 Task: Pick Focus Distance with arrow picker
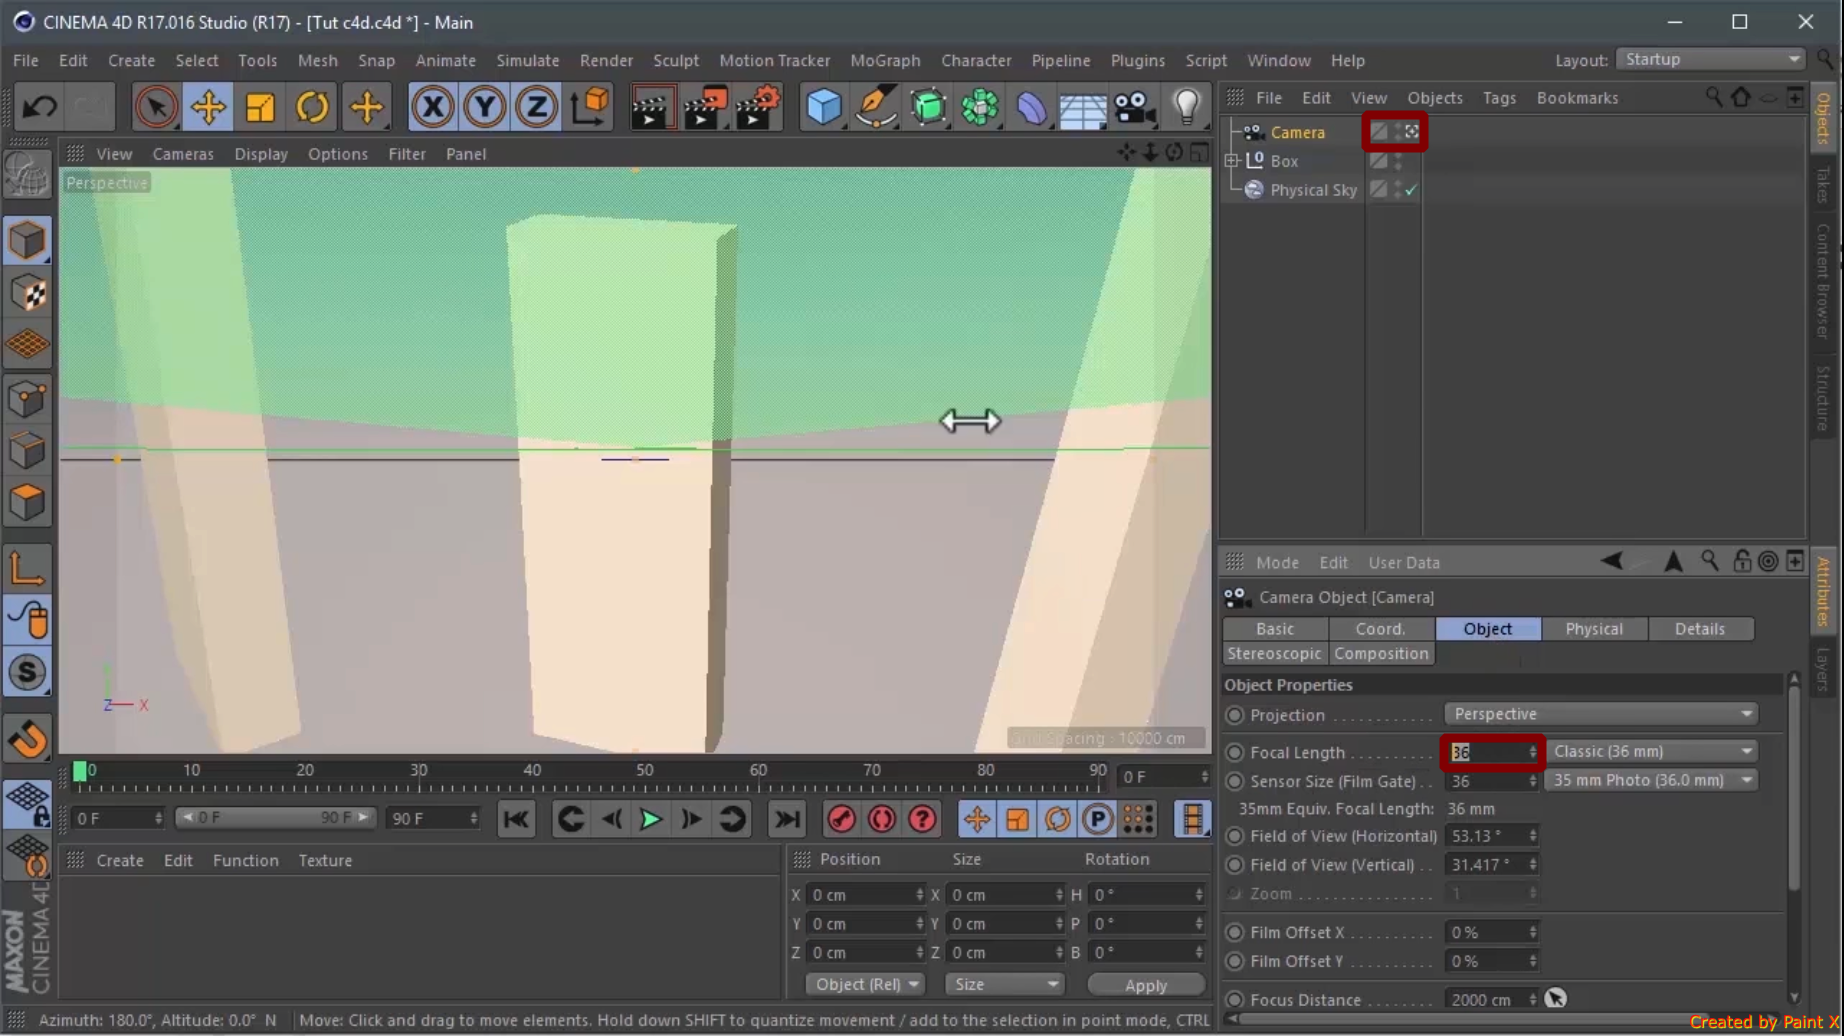[x=1555, y=998]
